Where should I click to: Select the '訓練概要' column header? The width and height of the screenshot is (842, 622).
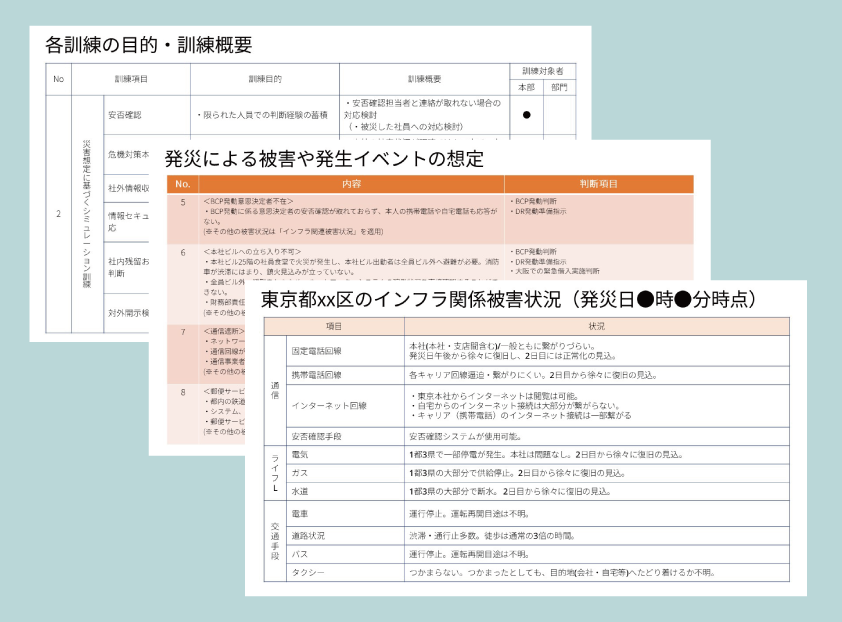(x=424, y=79)
